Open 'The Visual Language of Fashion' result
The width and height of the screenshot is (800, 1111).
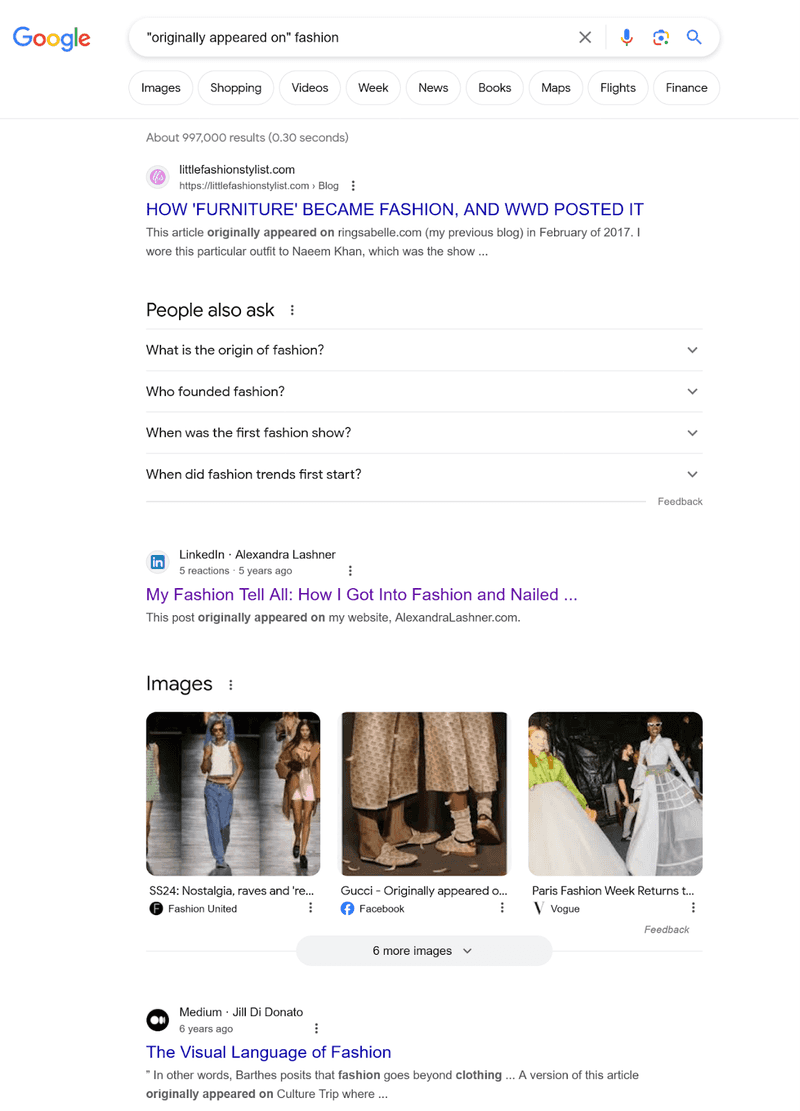(269, 1053)
